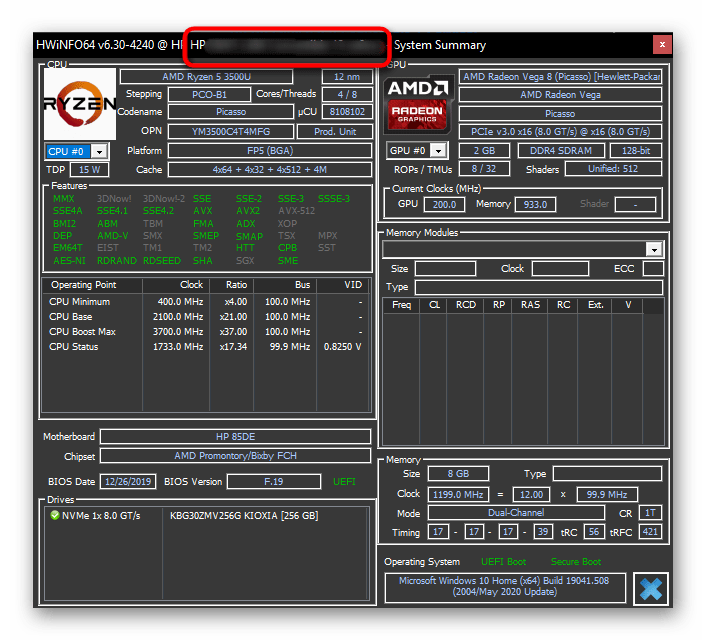Screen dimensions: 705x640
Task: Click the AMD-V feature label
Action: 112,236
